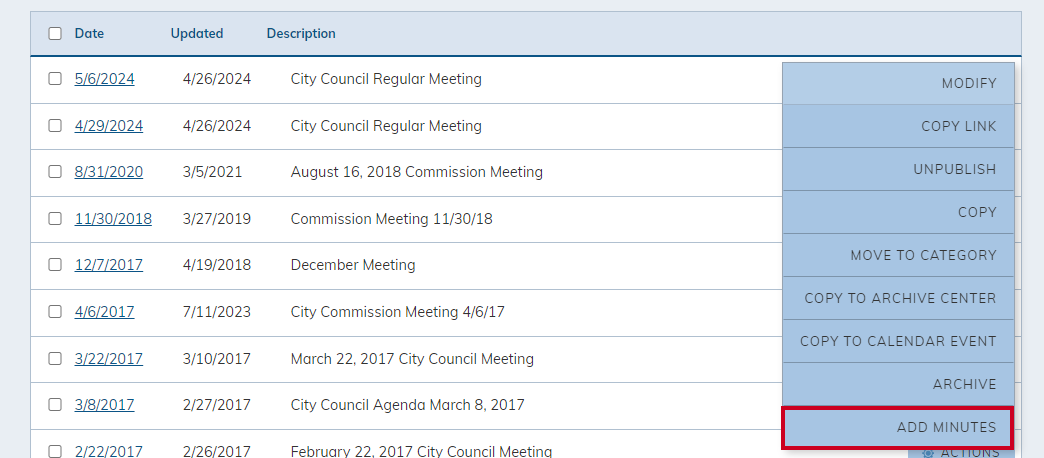Collapse the Actions dropdown button

click(x=961, y=452)
